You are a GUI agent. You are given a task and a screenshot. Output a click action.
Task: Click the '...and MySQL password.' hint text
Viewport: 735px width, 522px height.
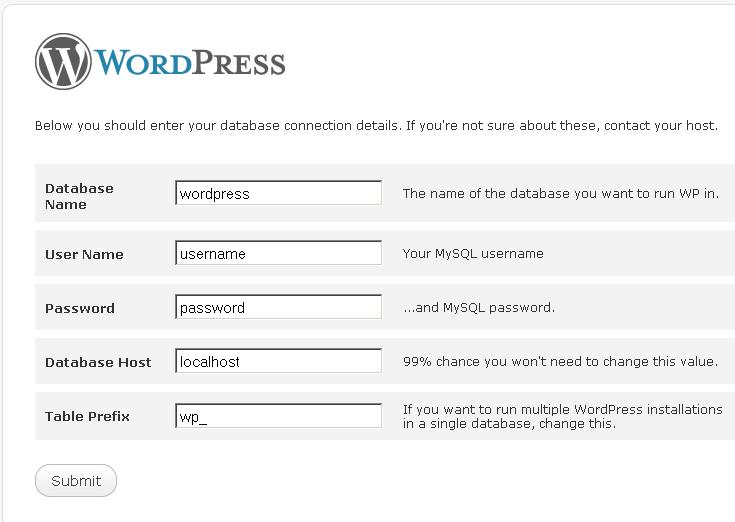478,308
